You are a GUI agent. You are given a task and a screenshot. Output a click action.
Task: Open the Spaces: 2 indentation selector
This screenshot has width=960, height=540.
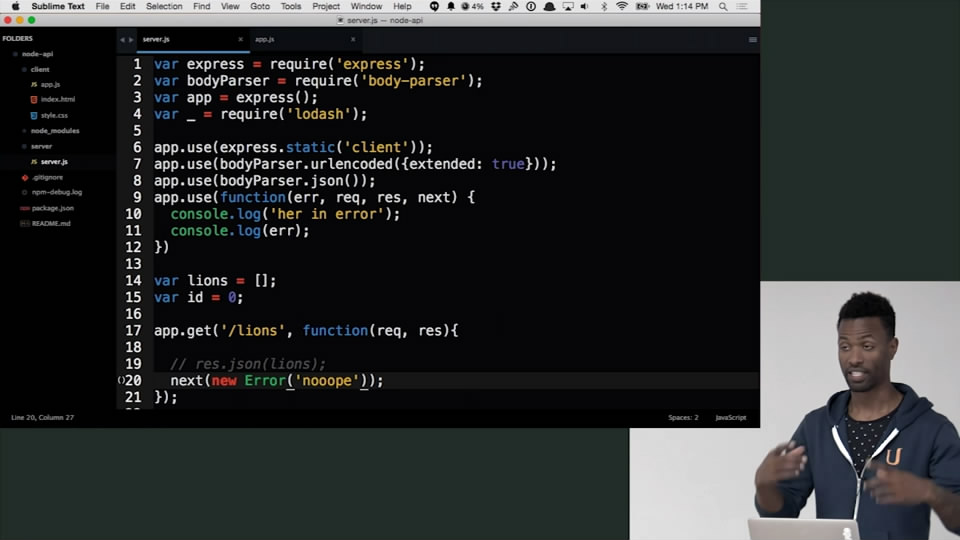tap(683, 418)
